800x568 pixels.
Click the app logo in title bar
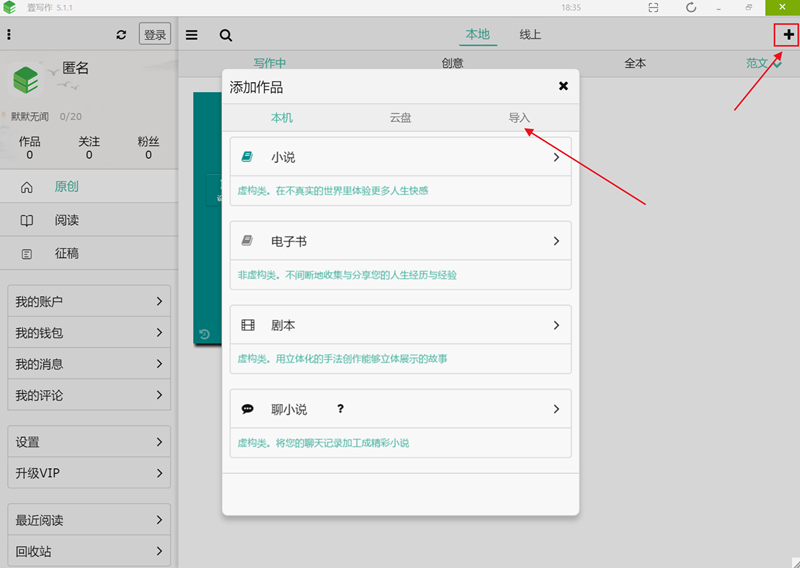9,7
